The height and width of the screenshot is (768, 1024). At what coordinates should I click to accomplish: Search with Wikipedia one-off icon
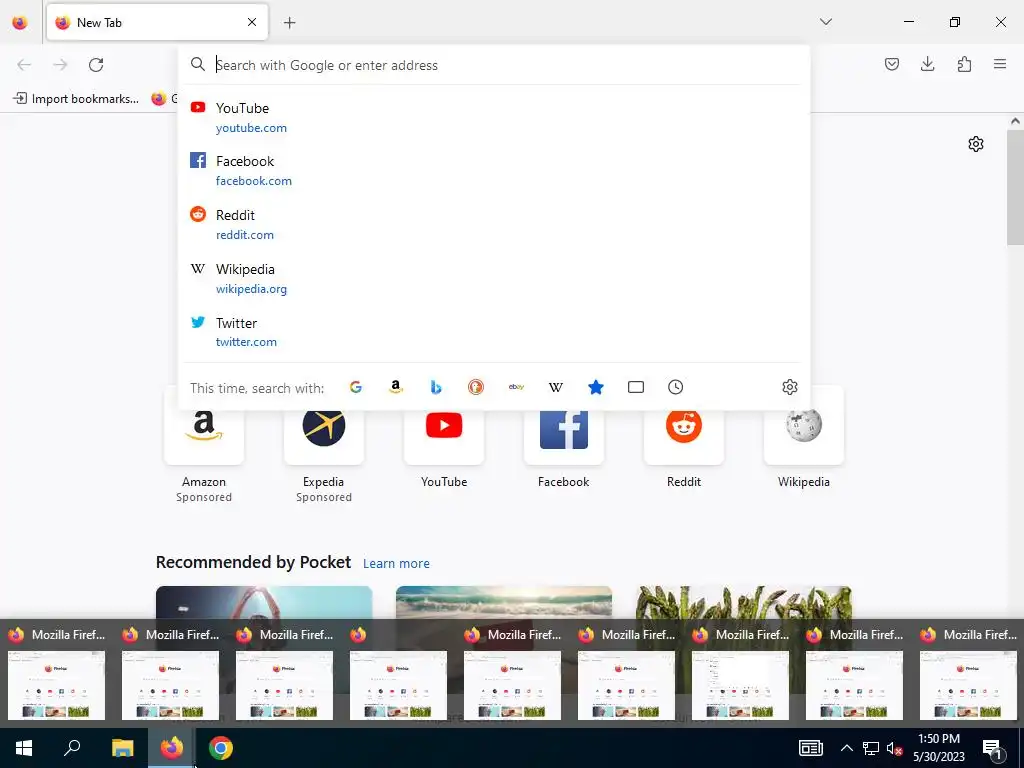tap(556, 387)
